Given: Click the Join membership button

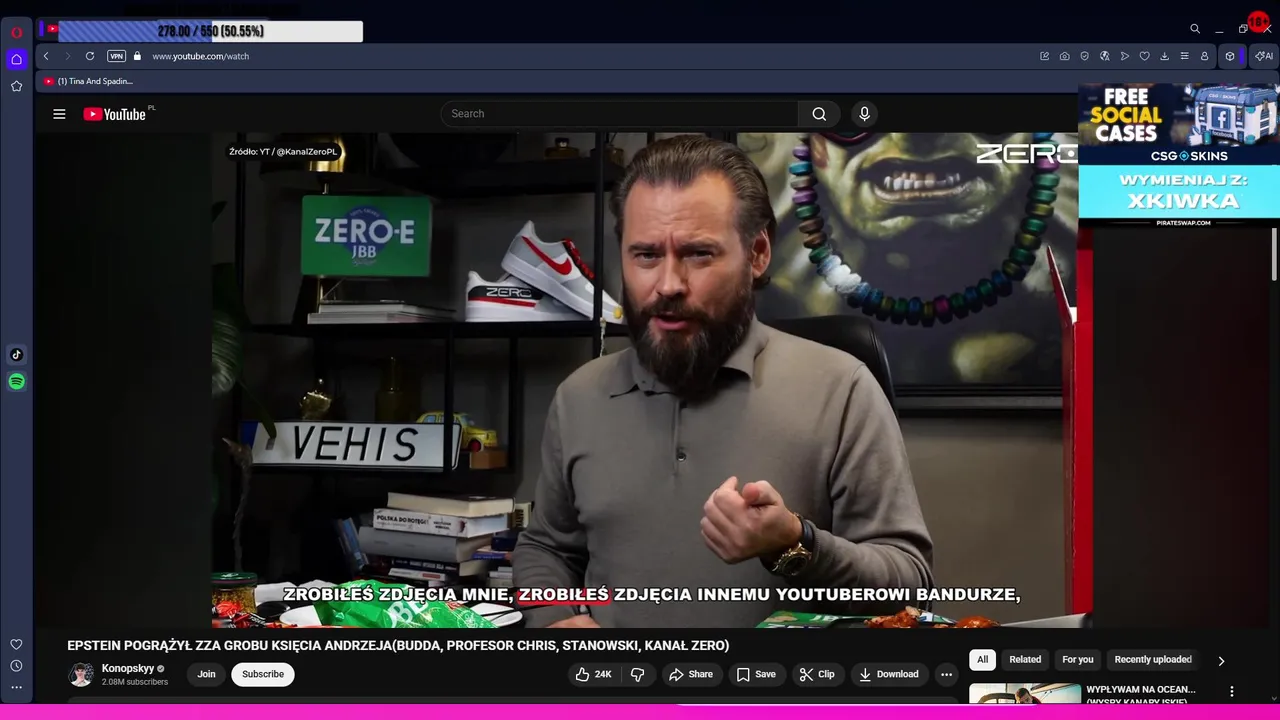Looking at the screenshot, I should pos(206,674).
